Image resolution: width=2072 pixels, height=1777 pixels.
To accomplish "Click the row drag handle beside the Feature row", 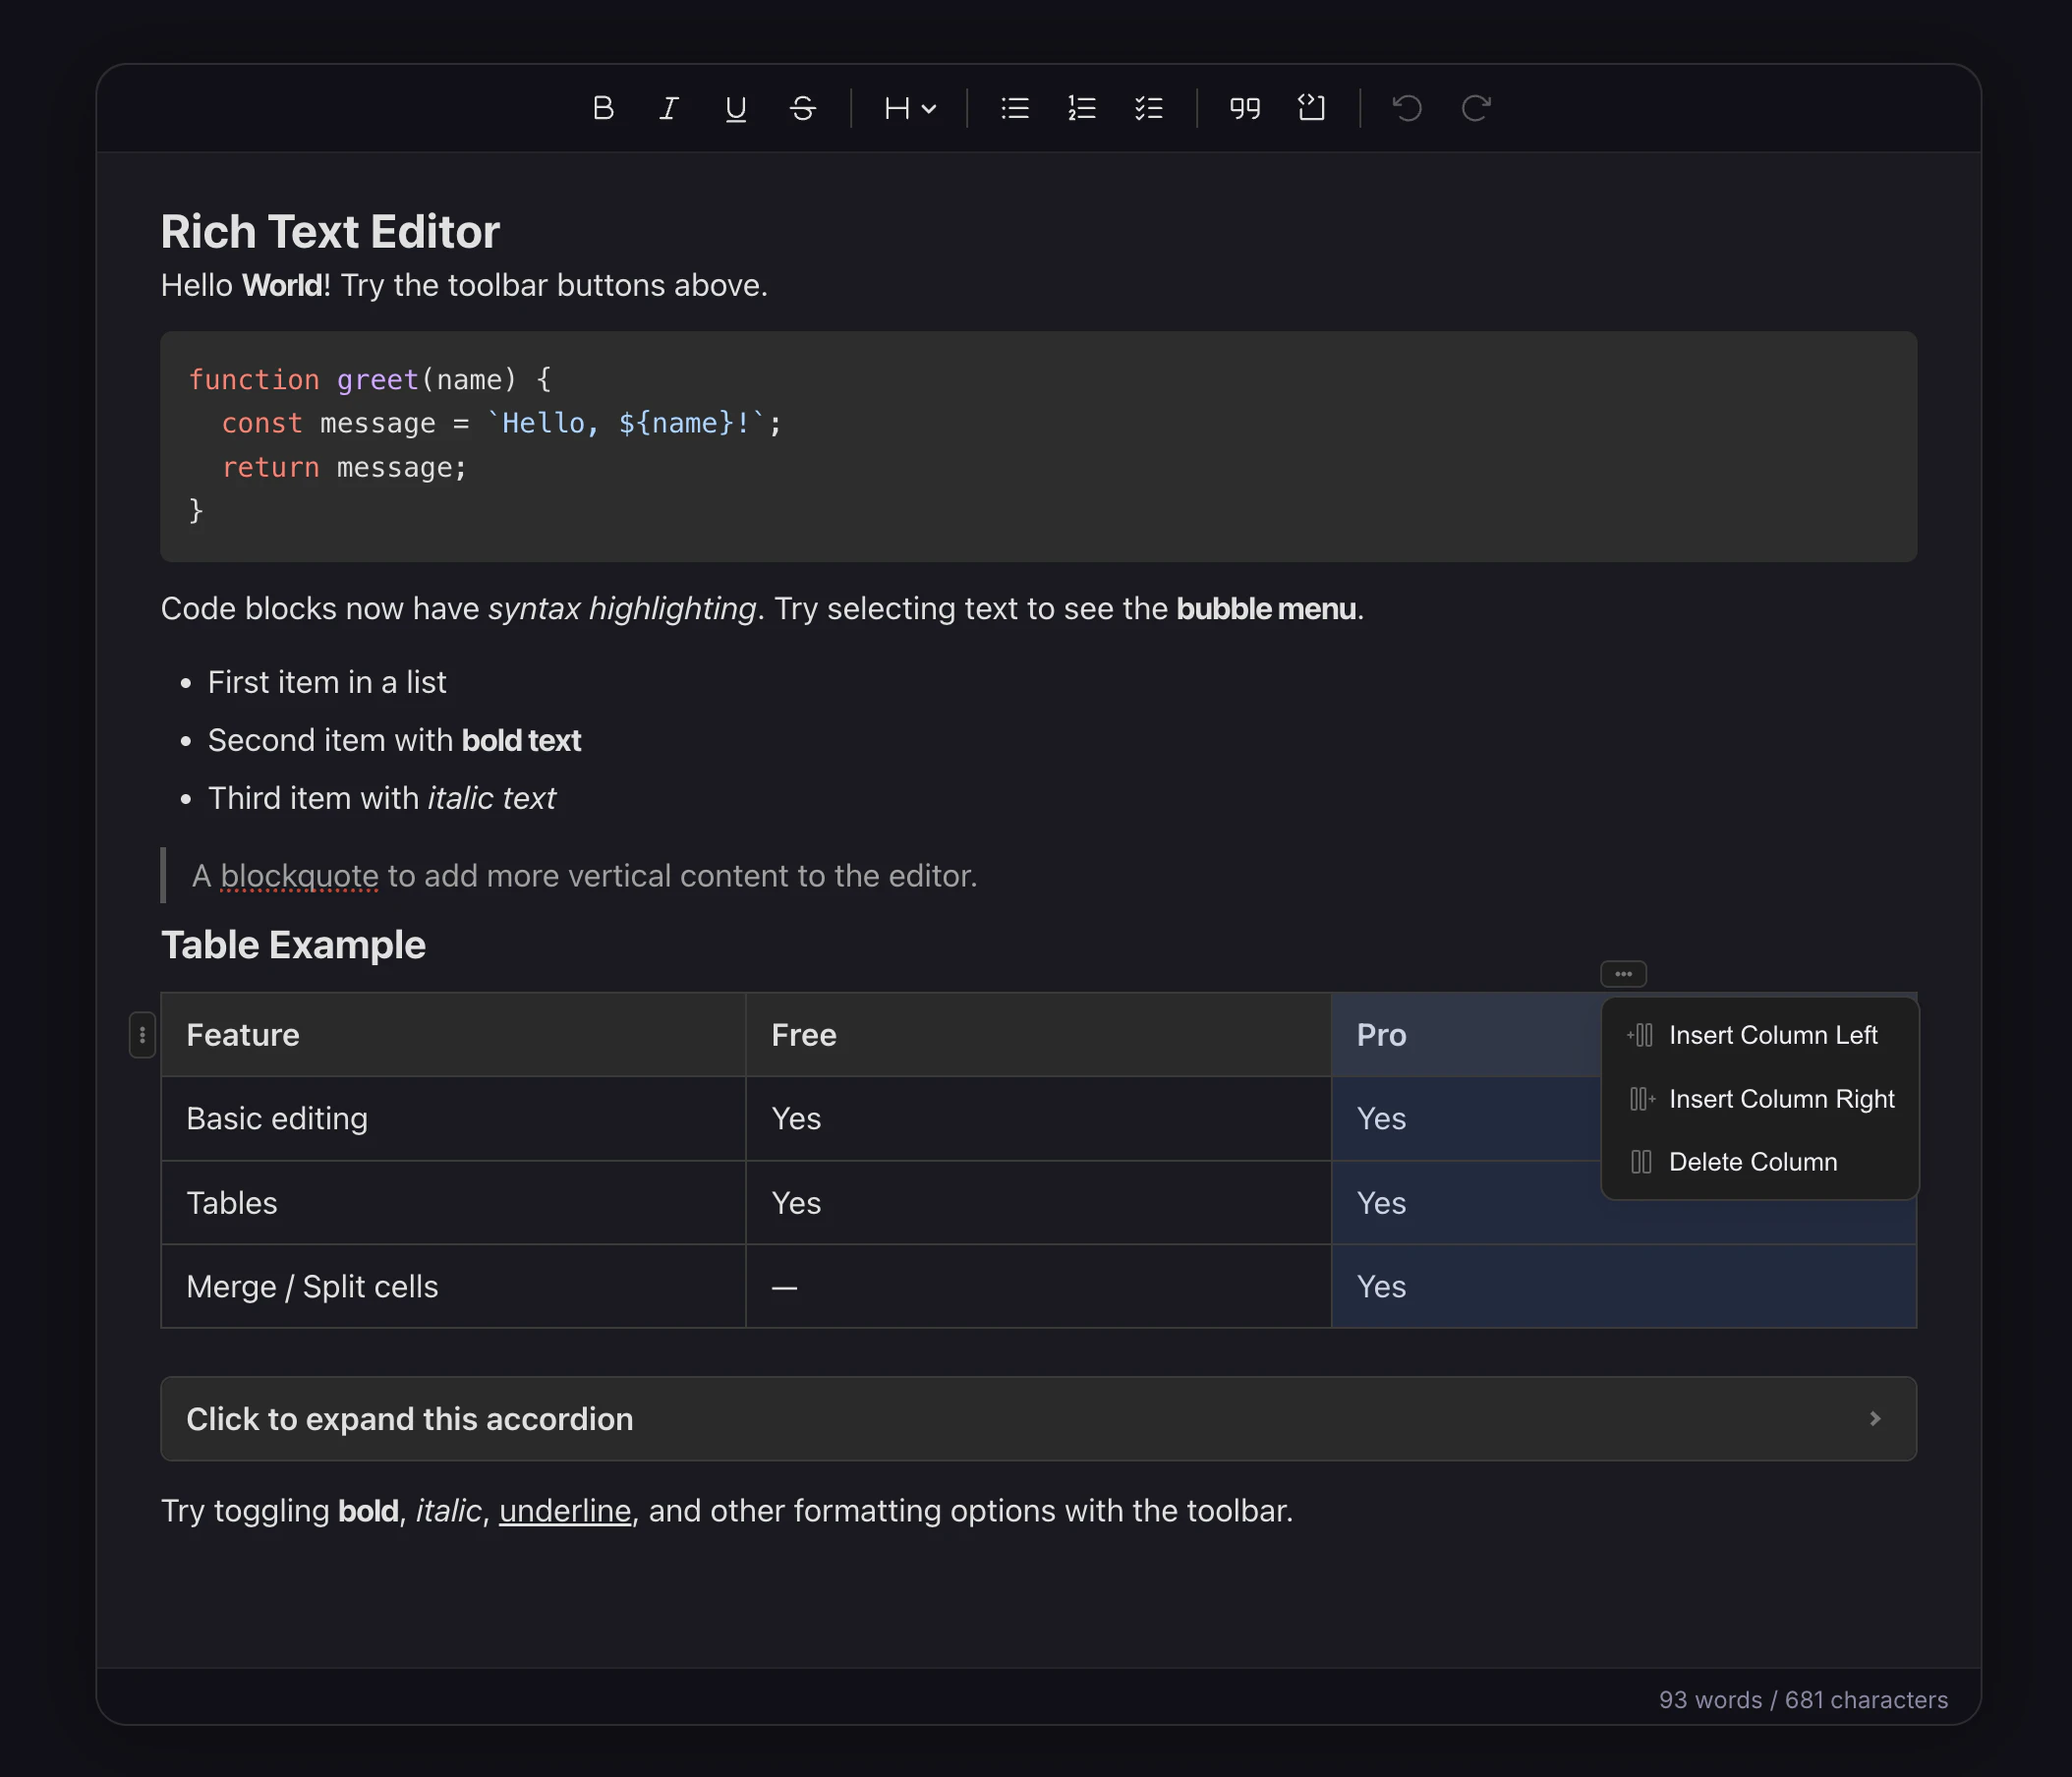I will [x=141, y=1035].
